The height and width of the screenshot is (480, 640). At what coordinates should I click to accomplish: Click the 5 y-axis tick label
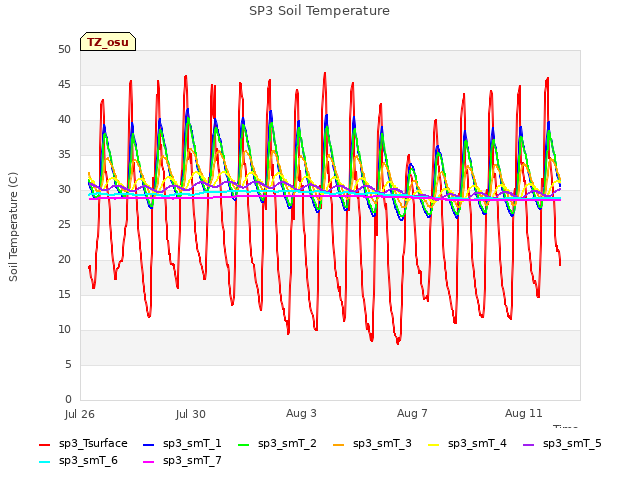[x=68, y=364]
